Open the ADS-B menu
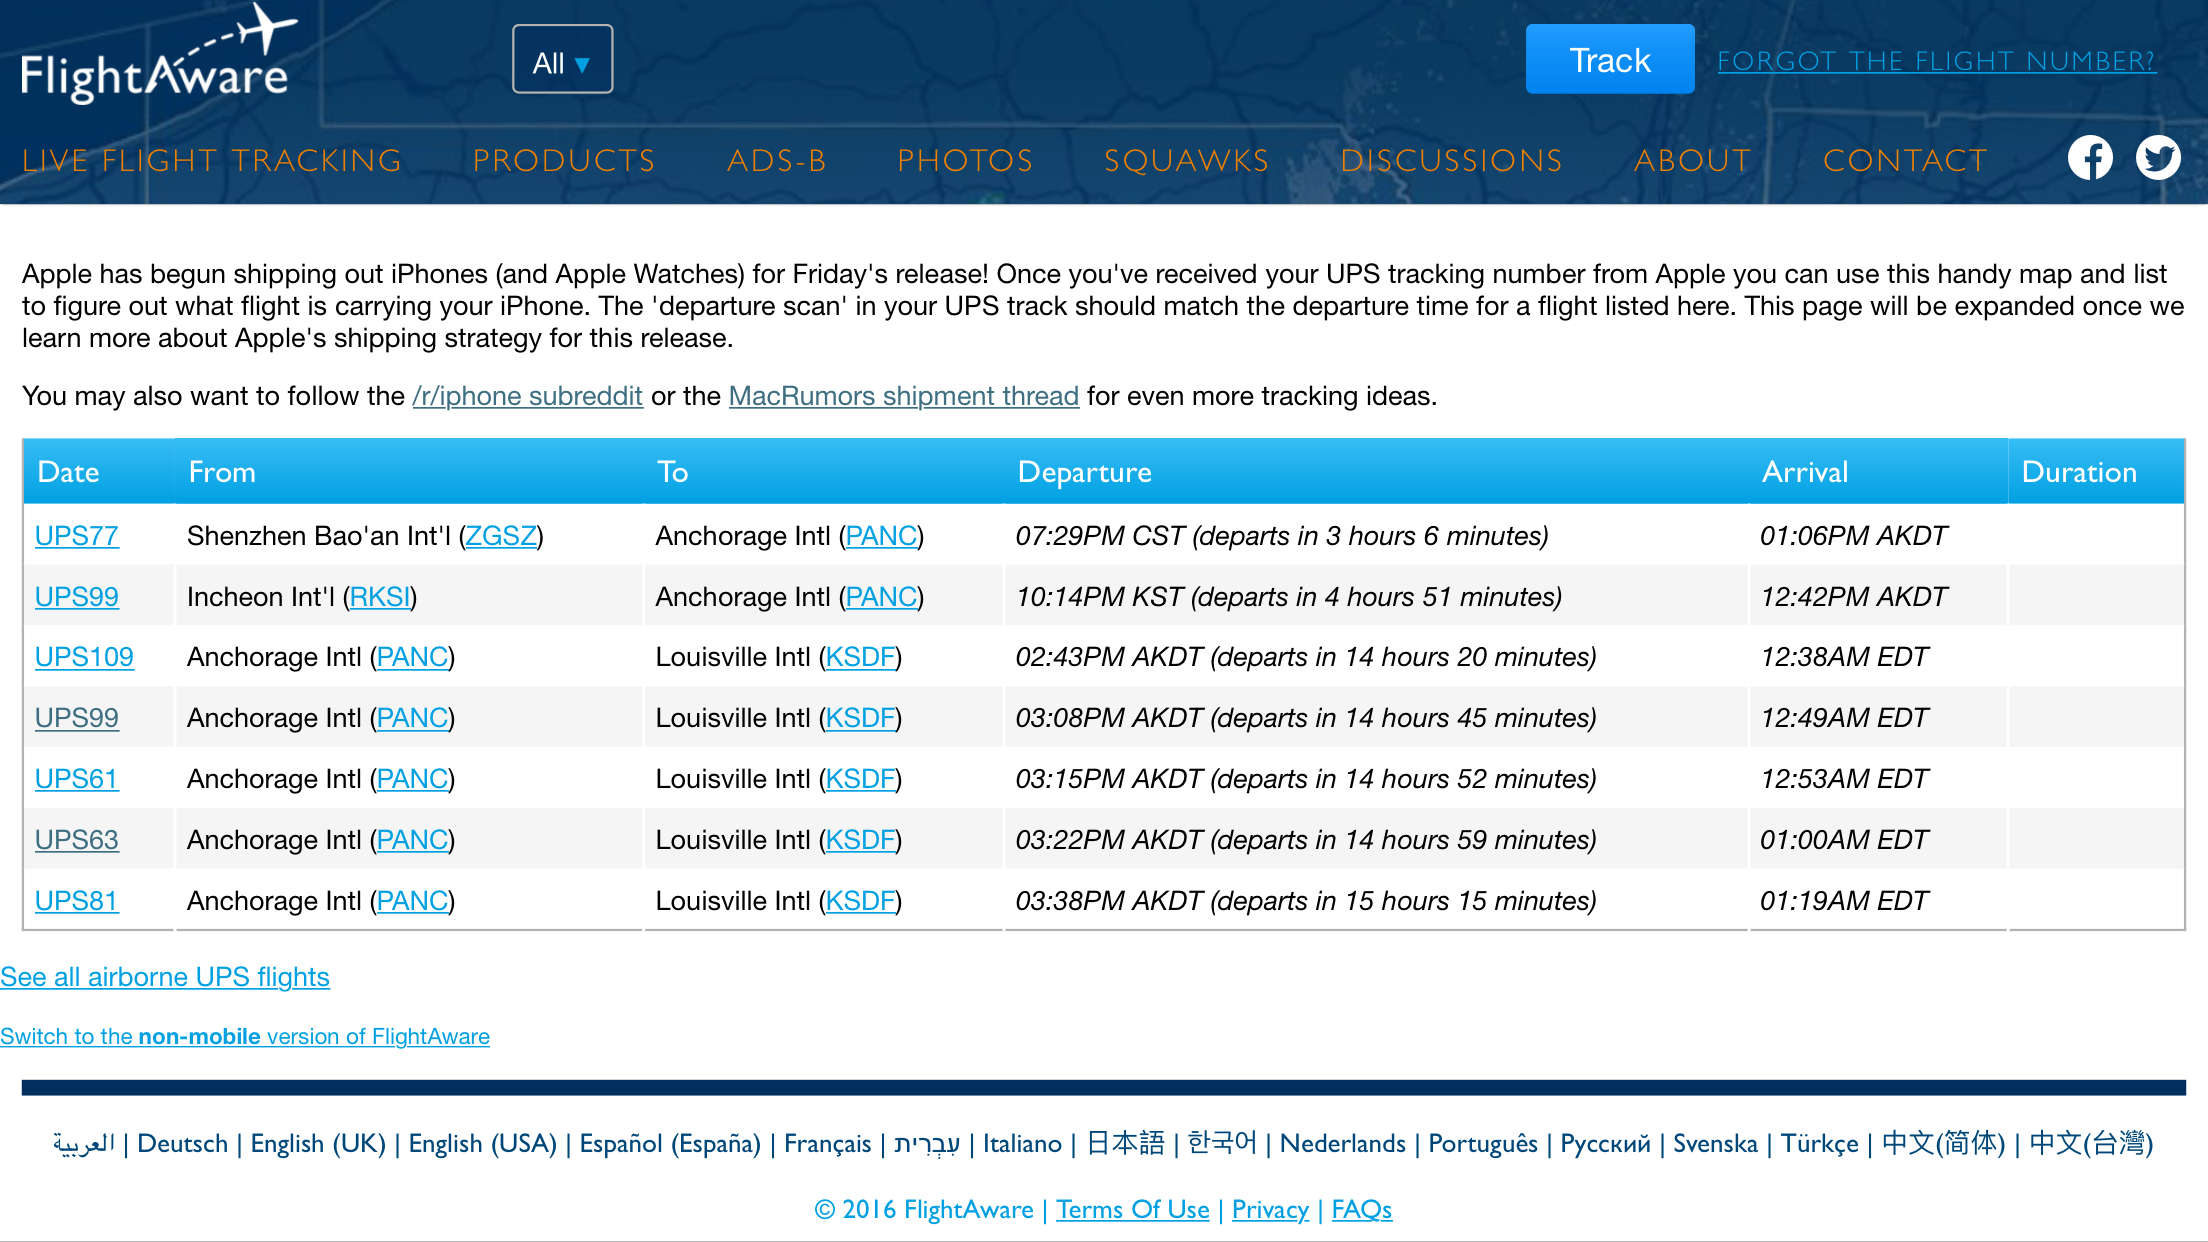The height and width of the screenshot is (1242, 2208). 777,161
